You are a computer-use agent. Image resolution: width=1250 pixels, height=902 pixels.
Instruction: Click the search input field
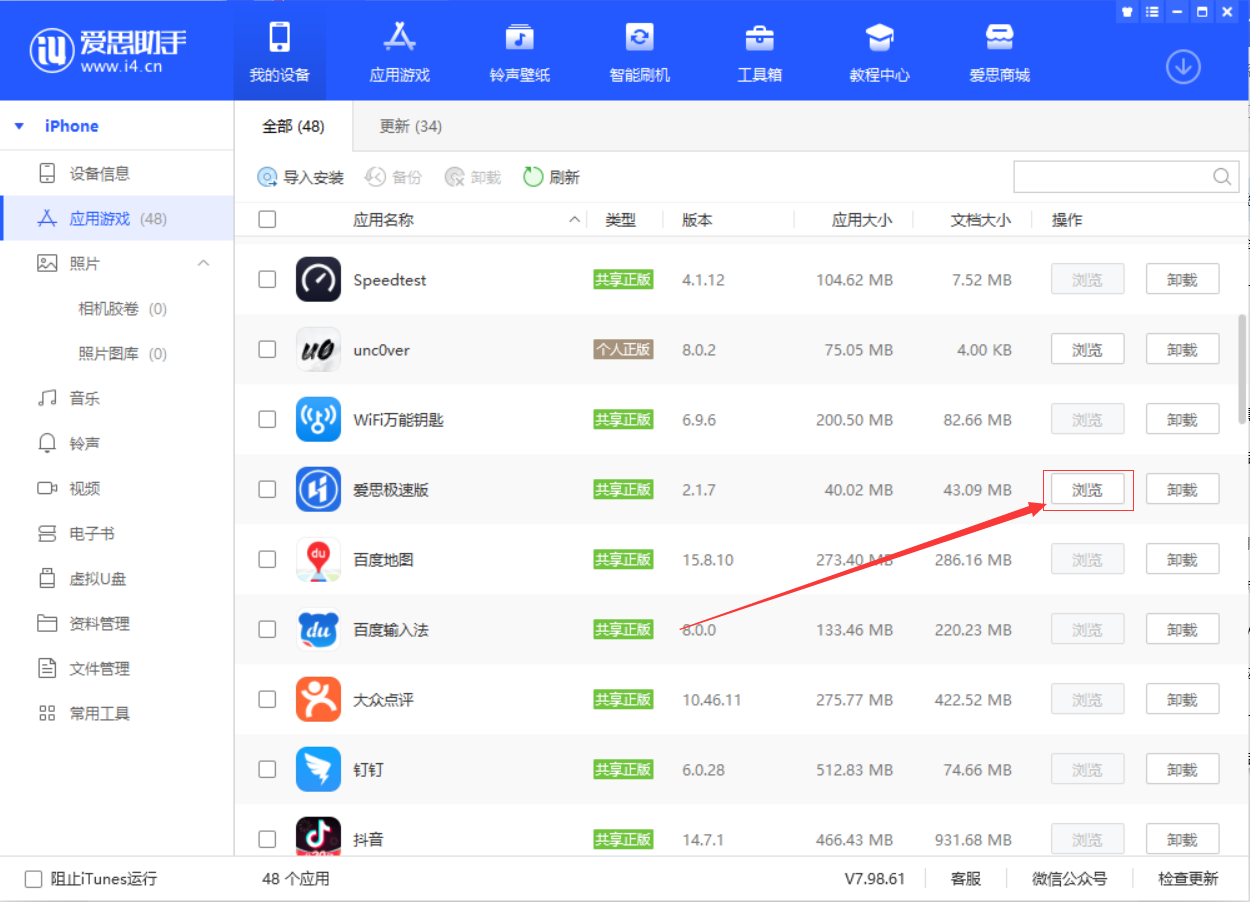1110,176
